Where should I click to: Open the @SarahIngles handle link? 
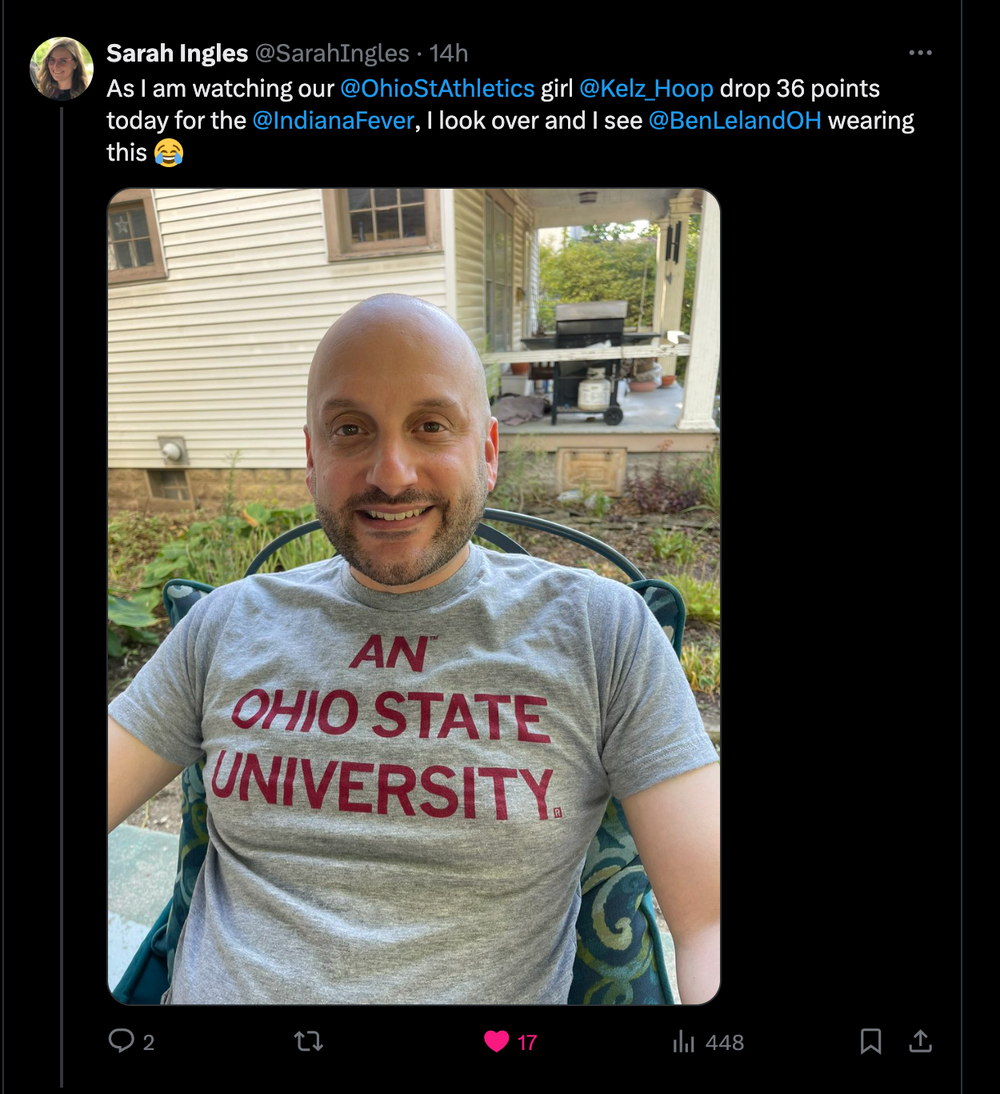tap(332, 53)
